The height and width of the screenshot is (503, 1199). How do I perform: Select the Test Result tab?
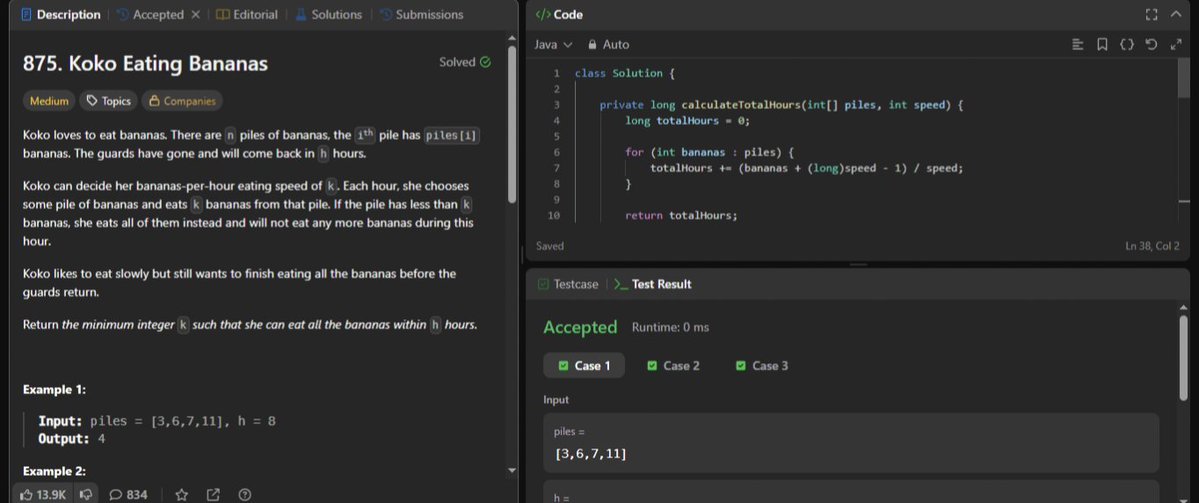tap(653, 284)
